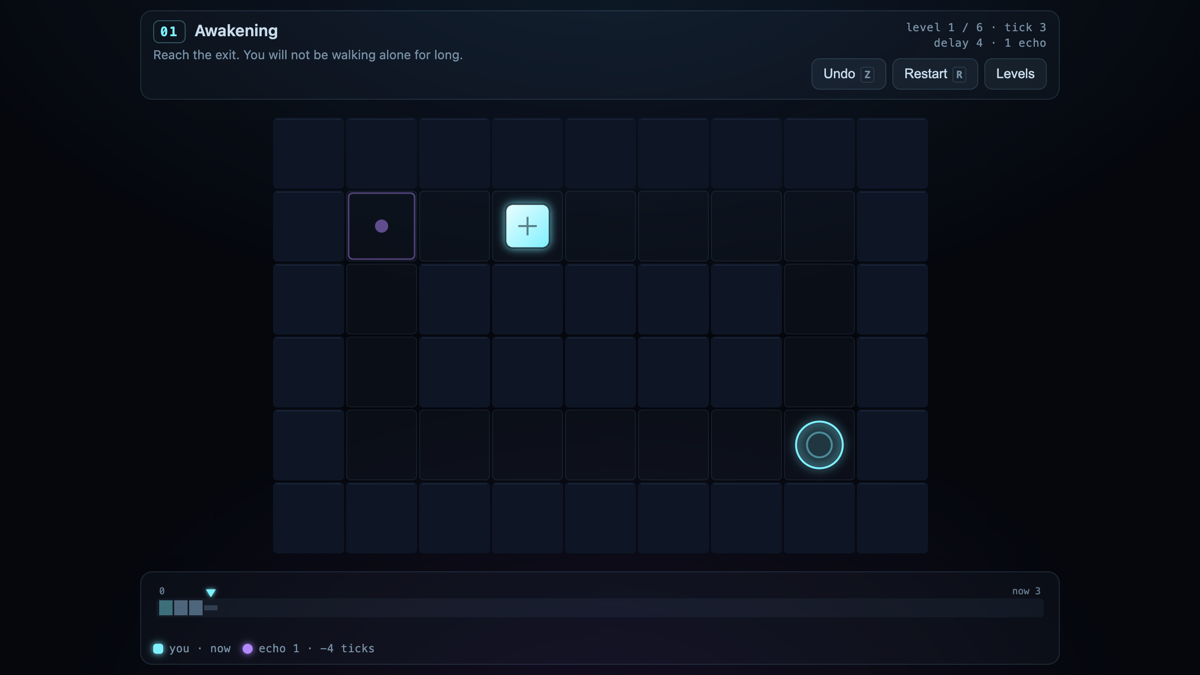Click the 'now 3' timeline label
This screenshot has height=675, width=1200.
click(1026, 591)
